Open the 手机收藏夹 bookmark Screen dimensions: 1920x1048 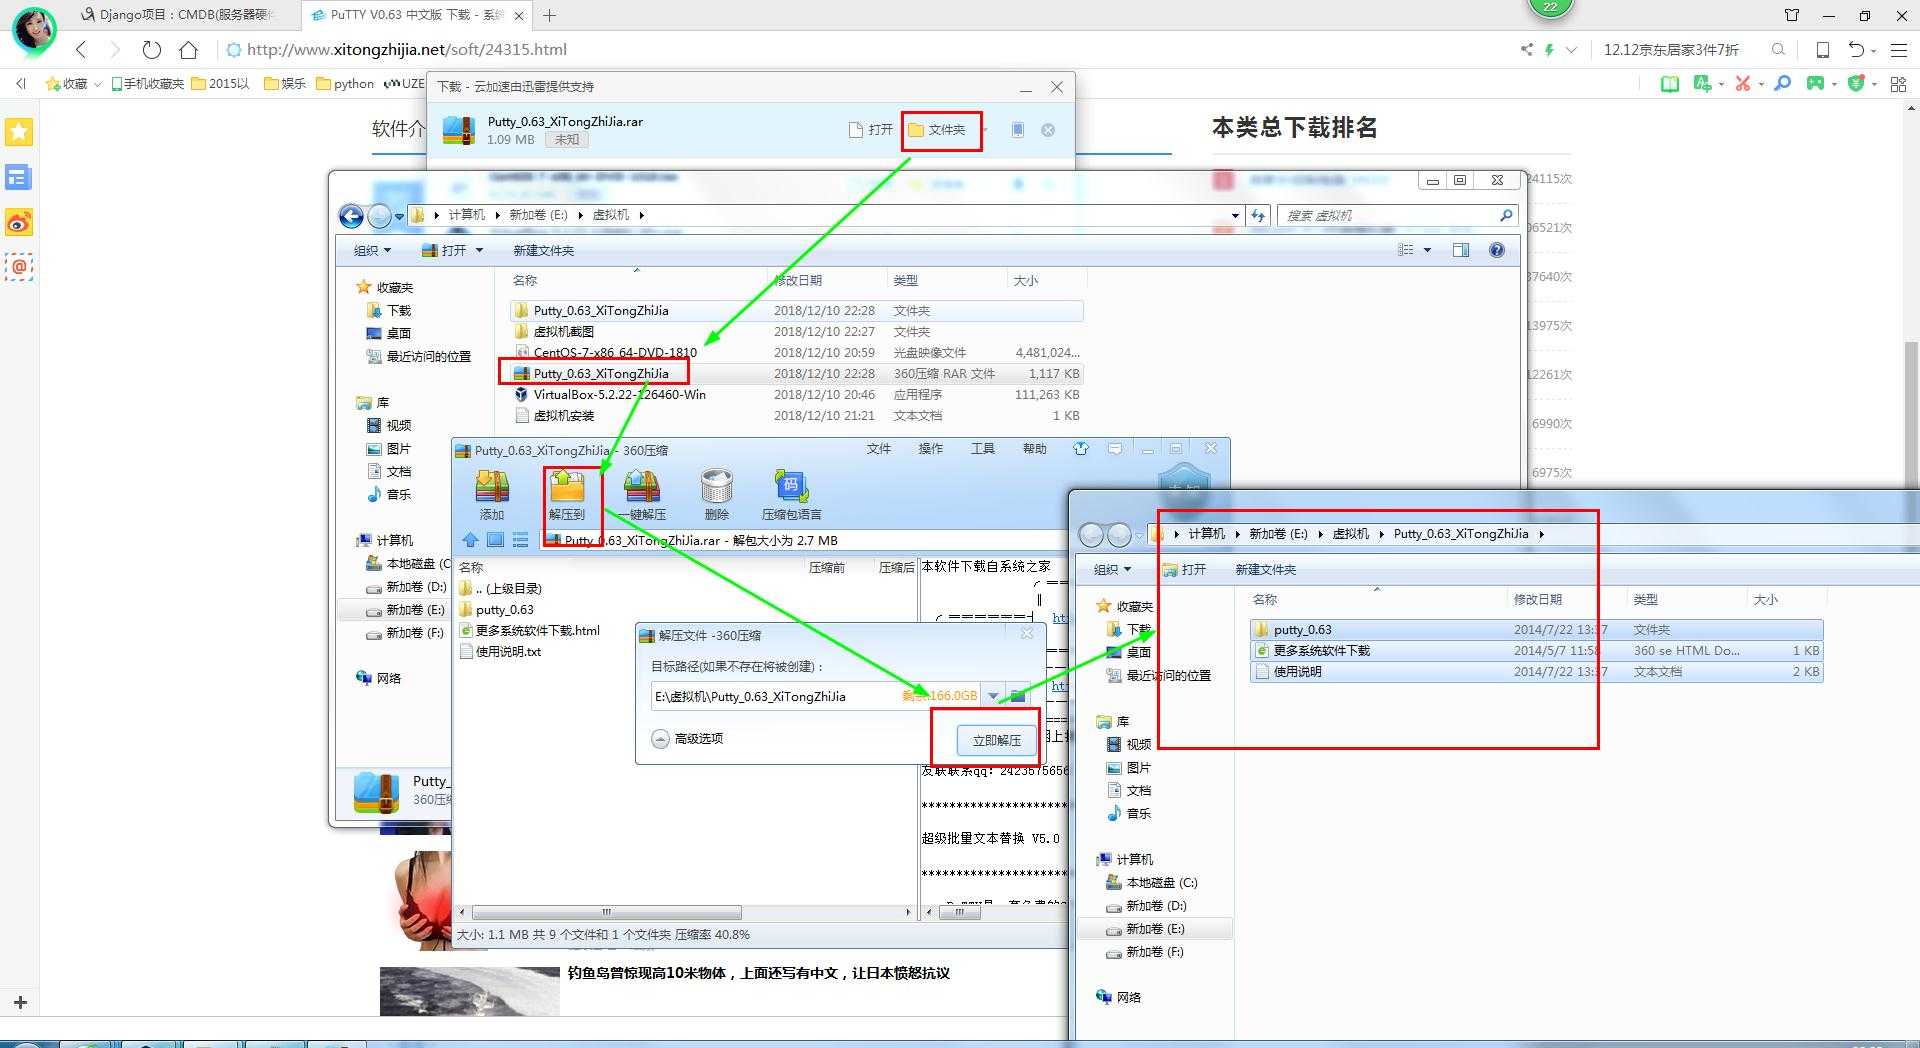click(x=147, y=84)
